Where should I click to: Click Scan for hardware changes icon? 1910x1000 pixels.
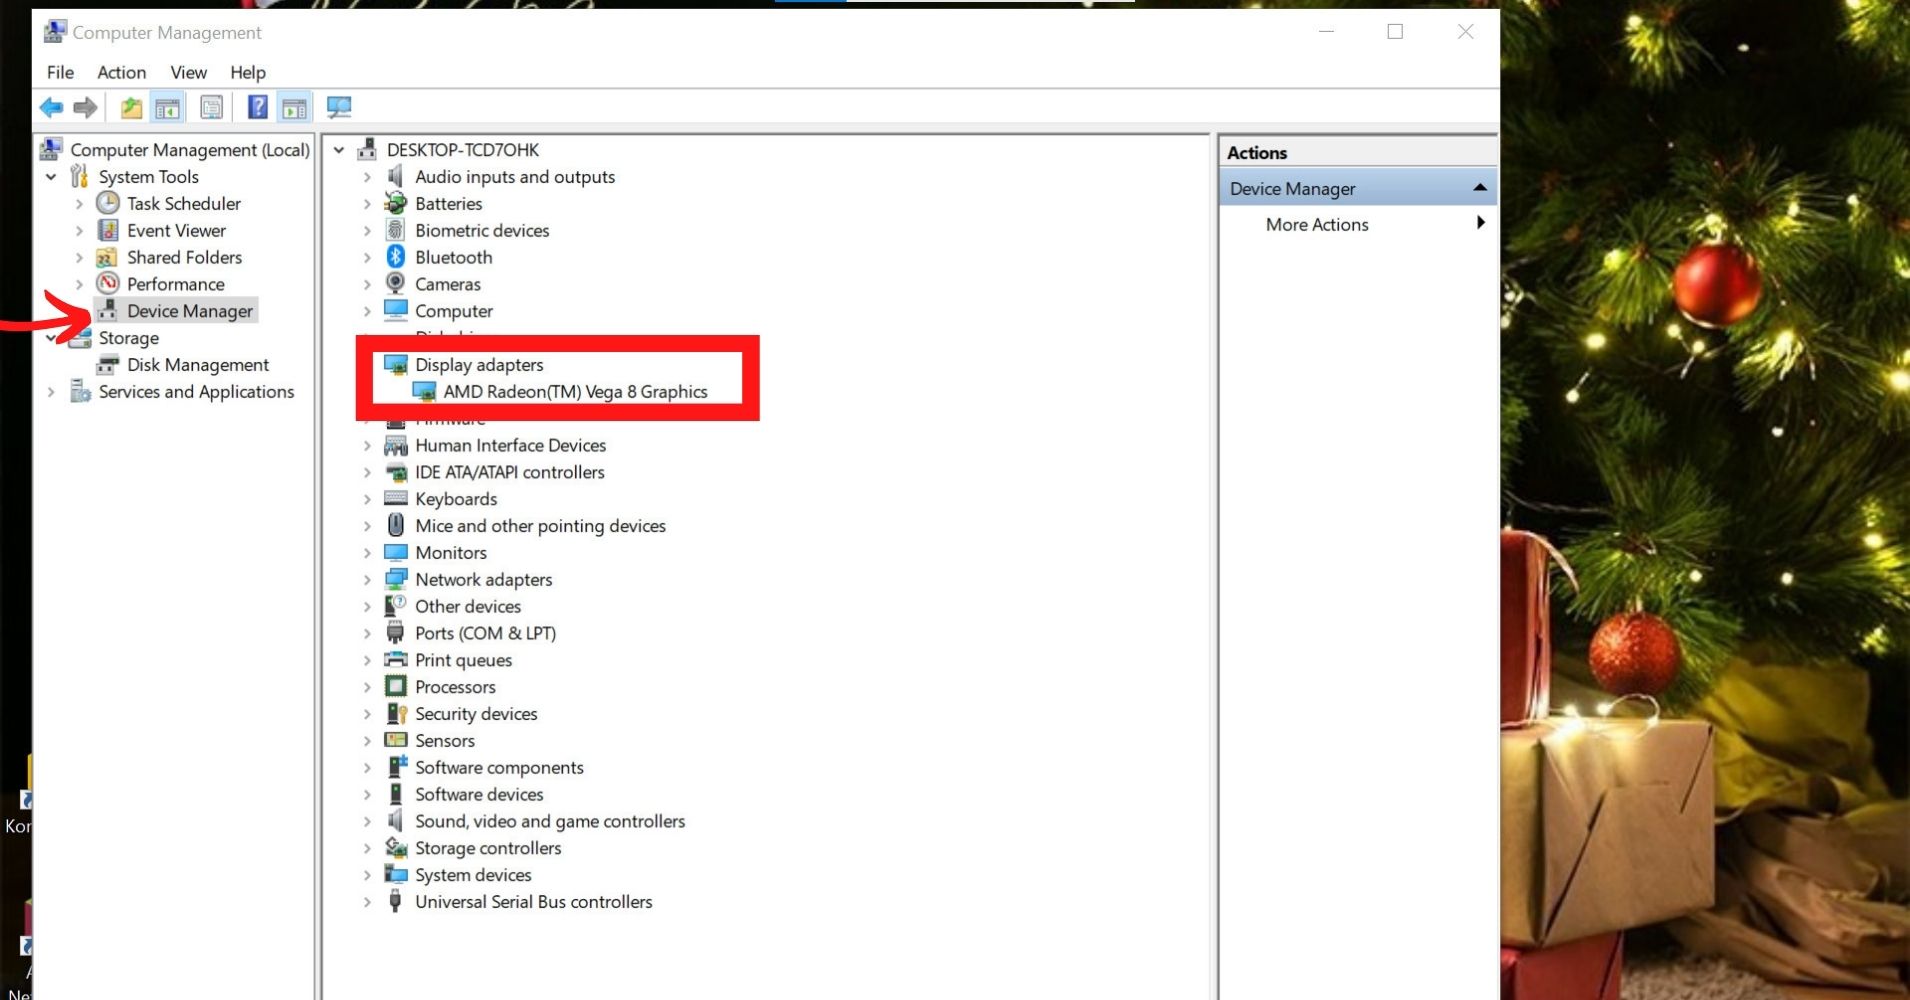coord(339,107)
